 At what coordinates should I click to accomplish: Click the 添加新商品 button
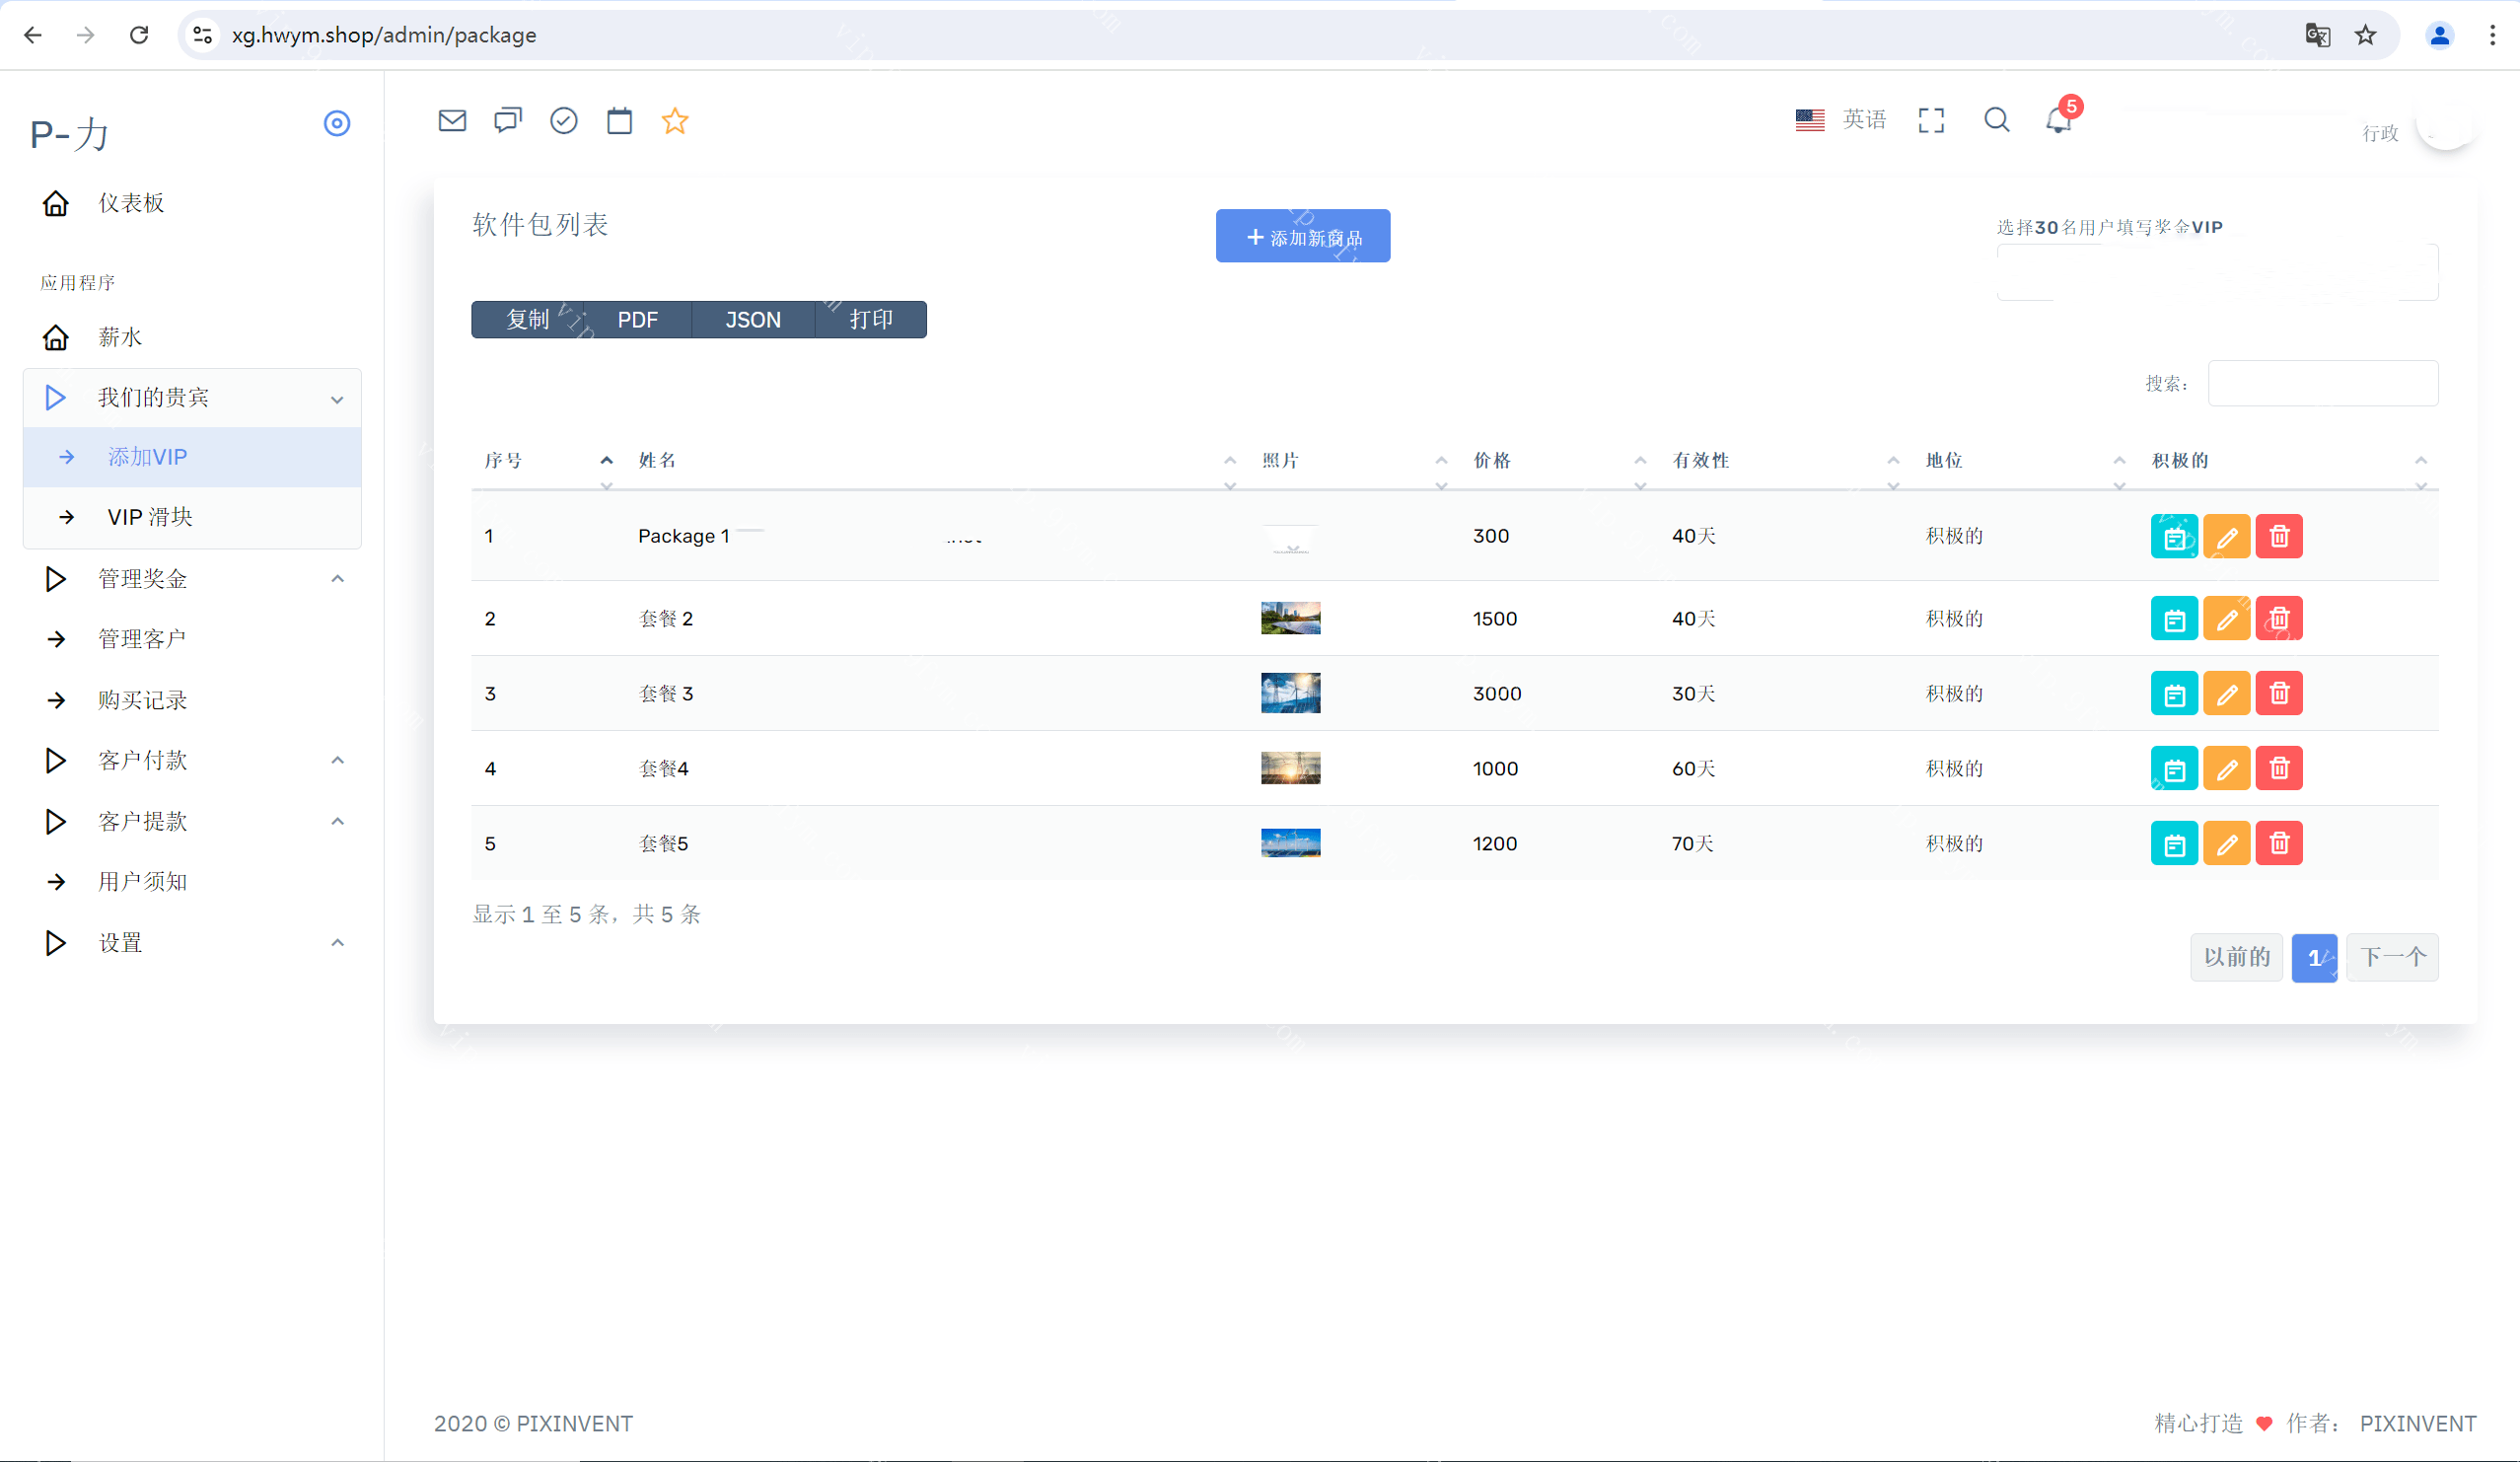[x=1302, y=237]
